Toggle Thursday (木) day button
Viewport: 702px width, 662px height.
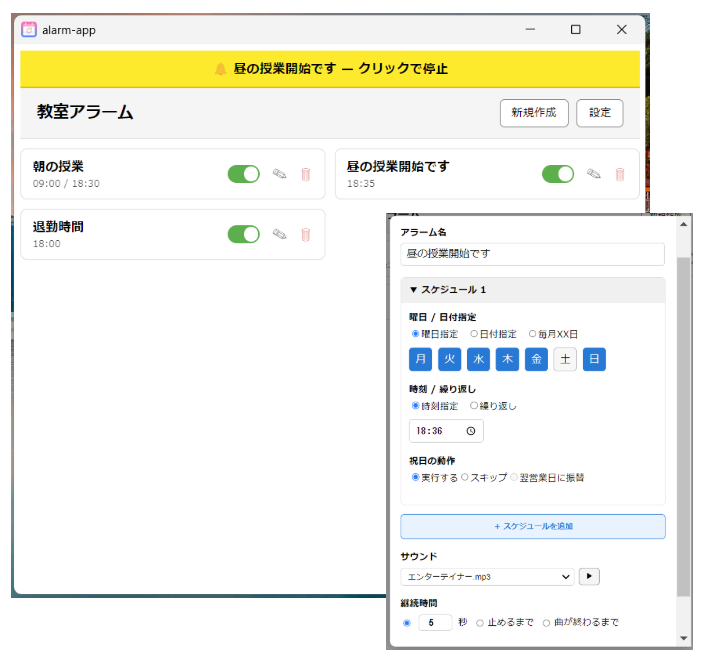tap(507, 359)
